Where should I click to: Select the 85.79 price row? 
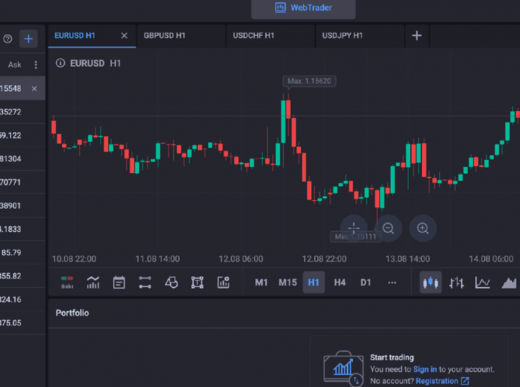tap(23, 253)
